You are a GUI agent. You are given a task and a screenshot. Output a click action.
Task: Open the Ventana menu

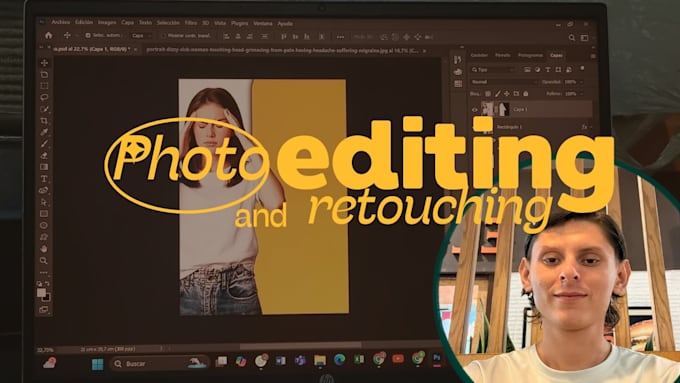click(x=263, y=23)
